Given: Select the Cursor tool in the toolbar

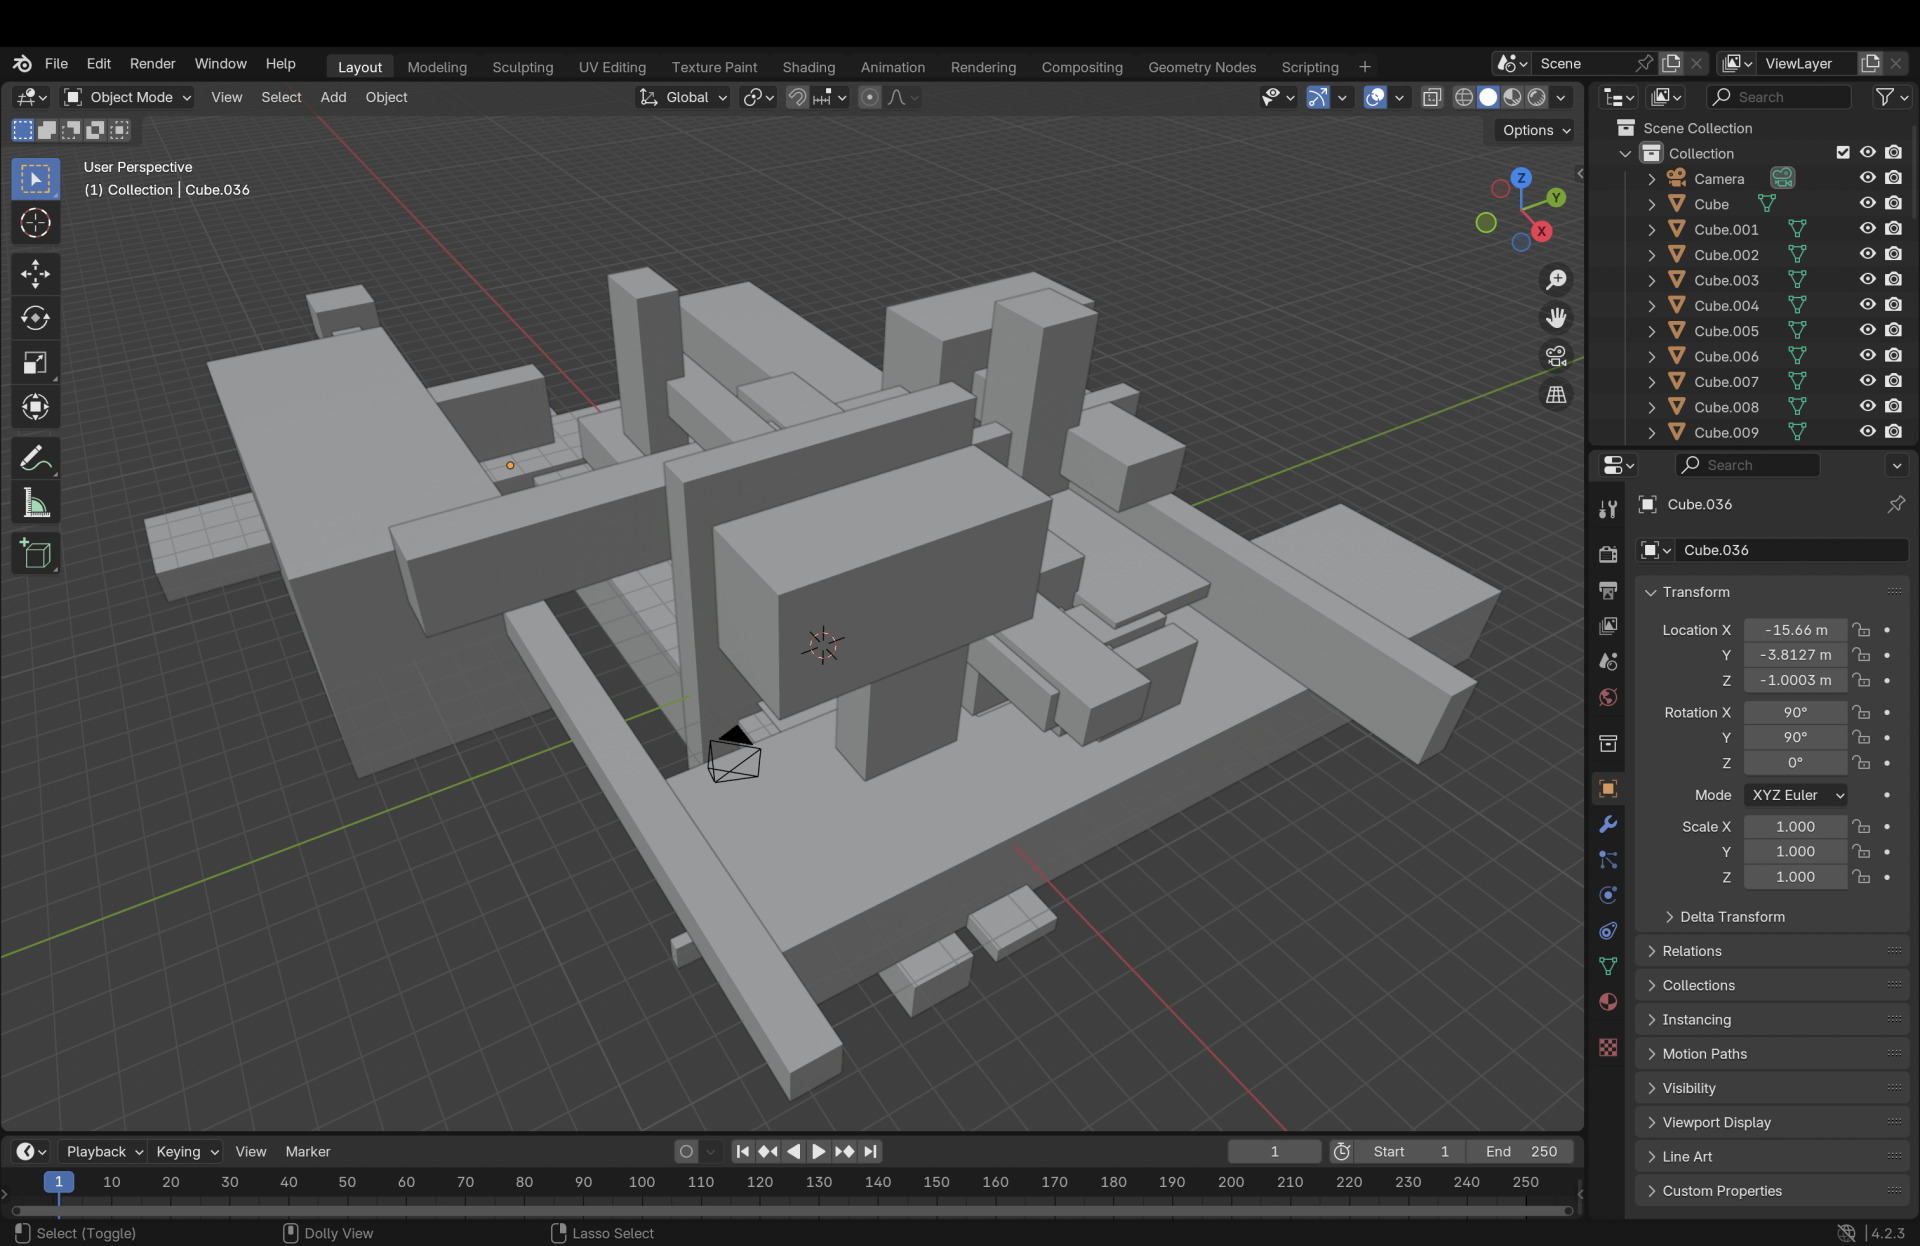Looking at the screenshot, I should 35,223.
